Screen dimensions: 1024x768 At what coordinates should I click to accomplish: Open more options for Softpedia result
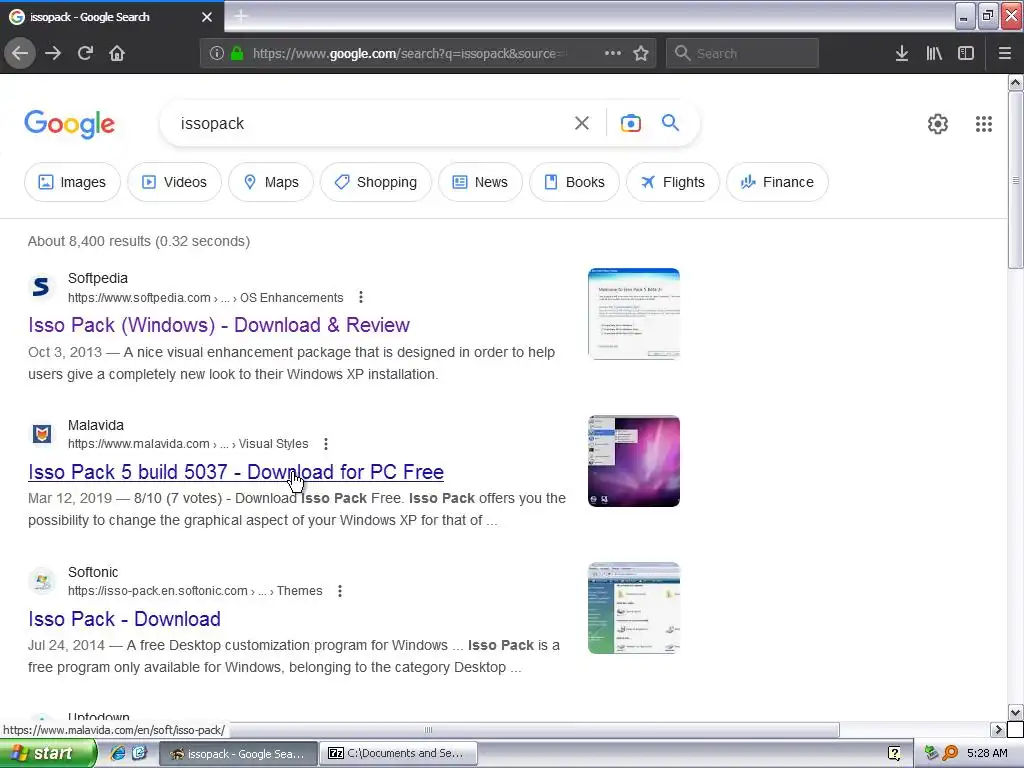tap(360, 298)
